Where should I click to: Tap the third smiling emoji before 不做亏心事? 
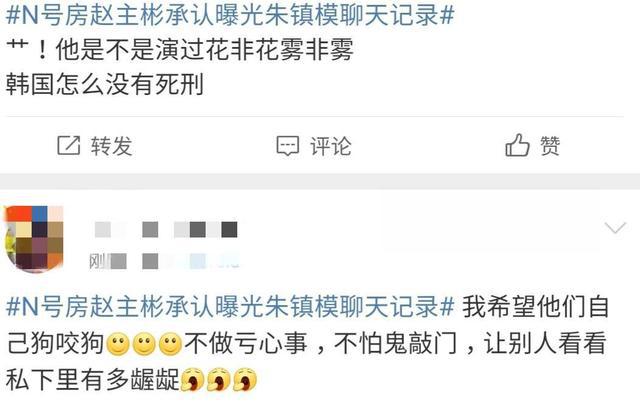170,344
